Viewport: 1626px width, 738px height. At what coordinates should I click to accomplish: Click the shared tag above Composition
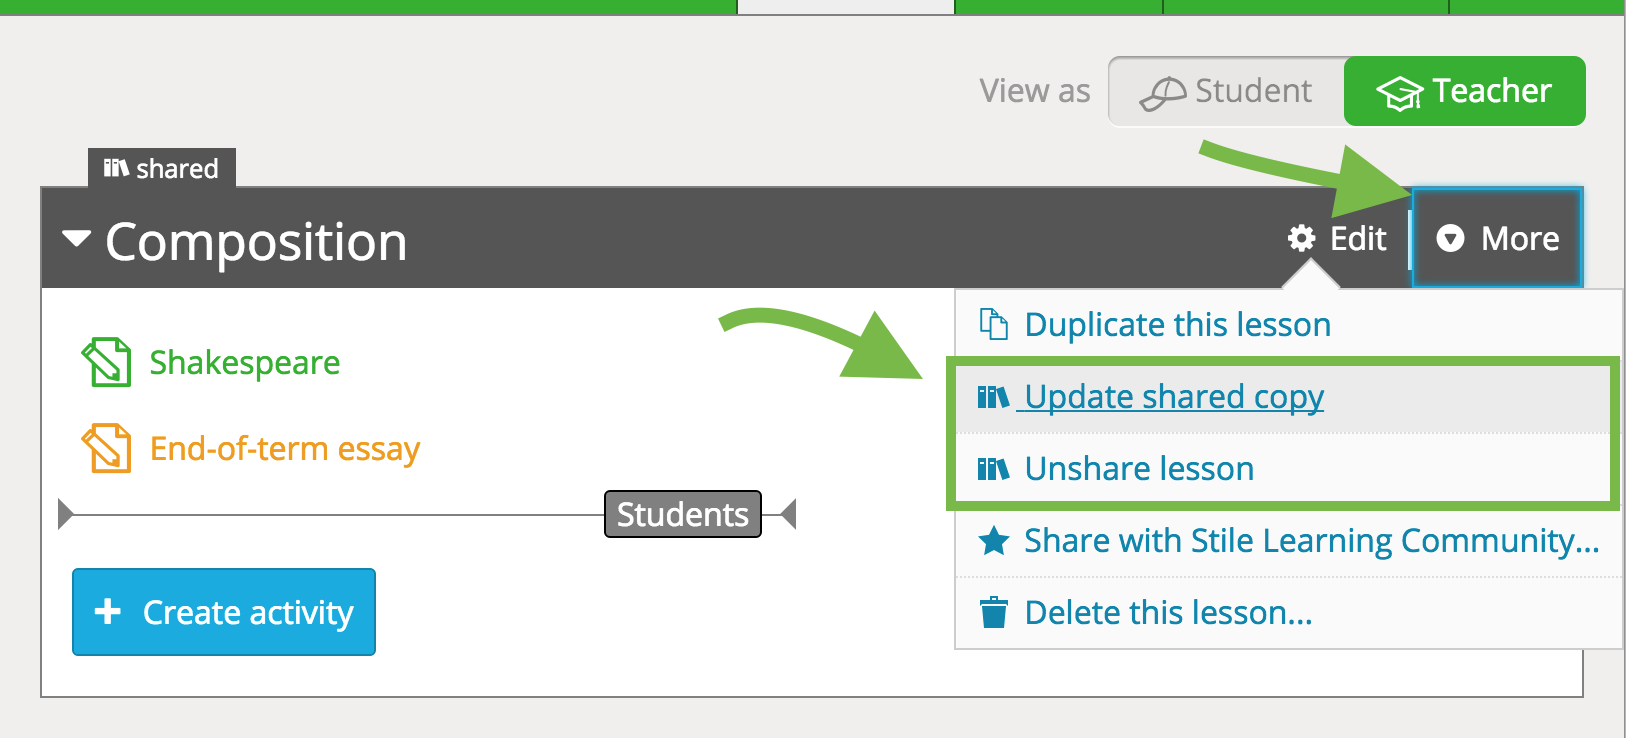point(162,168)
